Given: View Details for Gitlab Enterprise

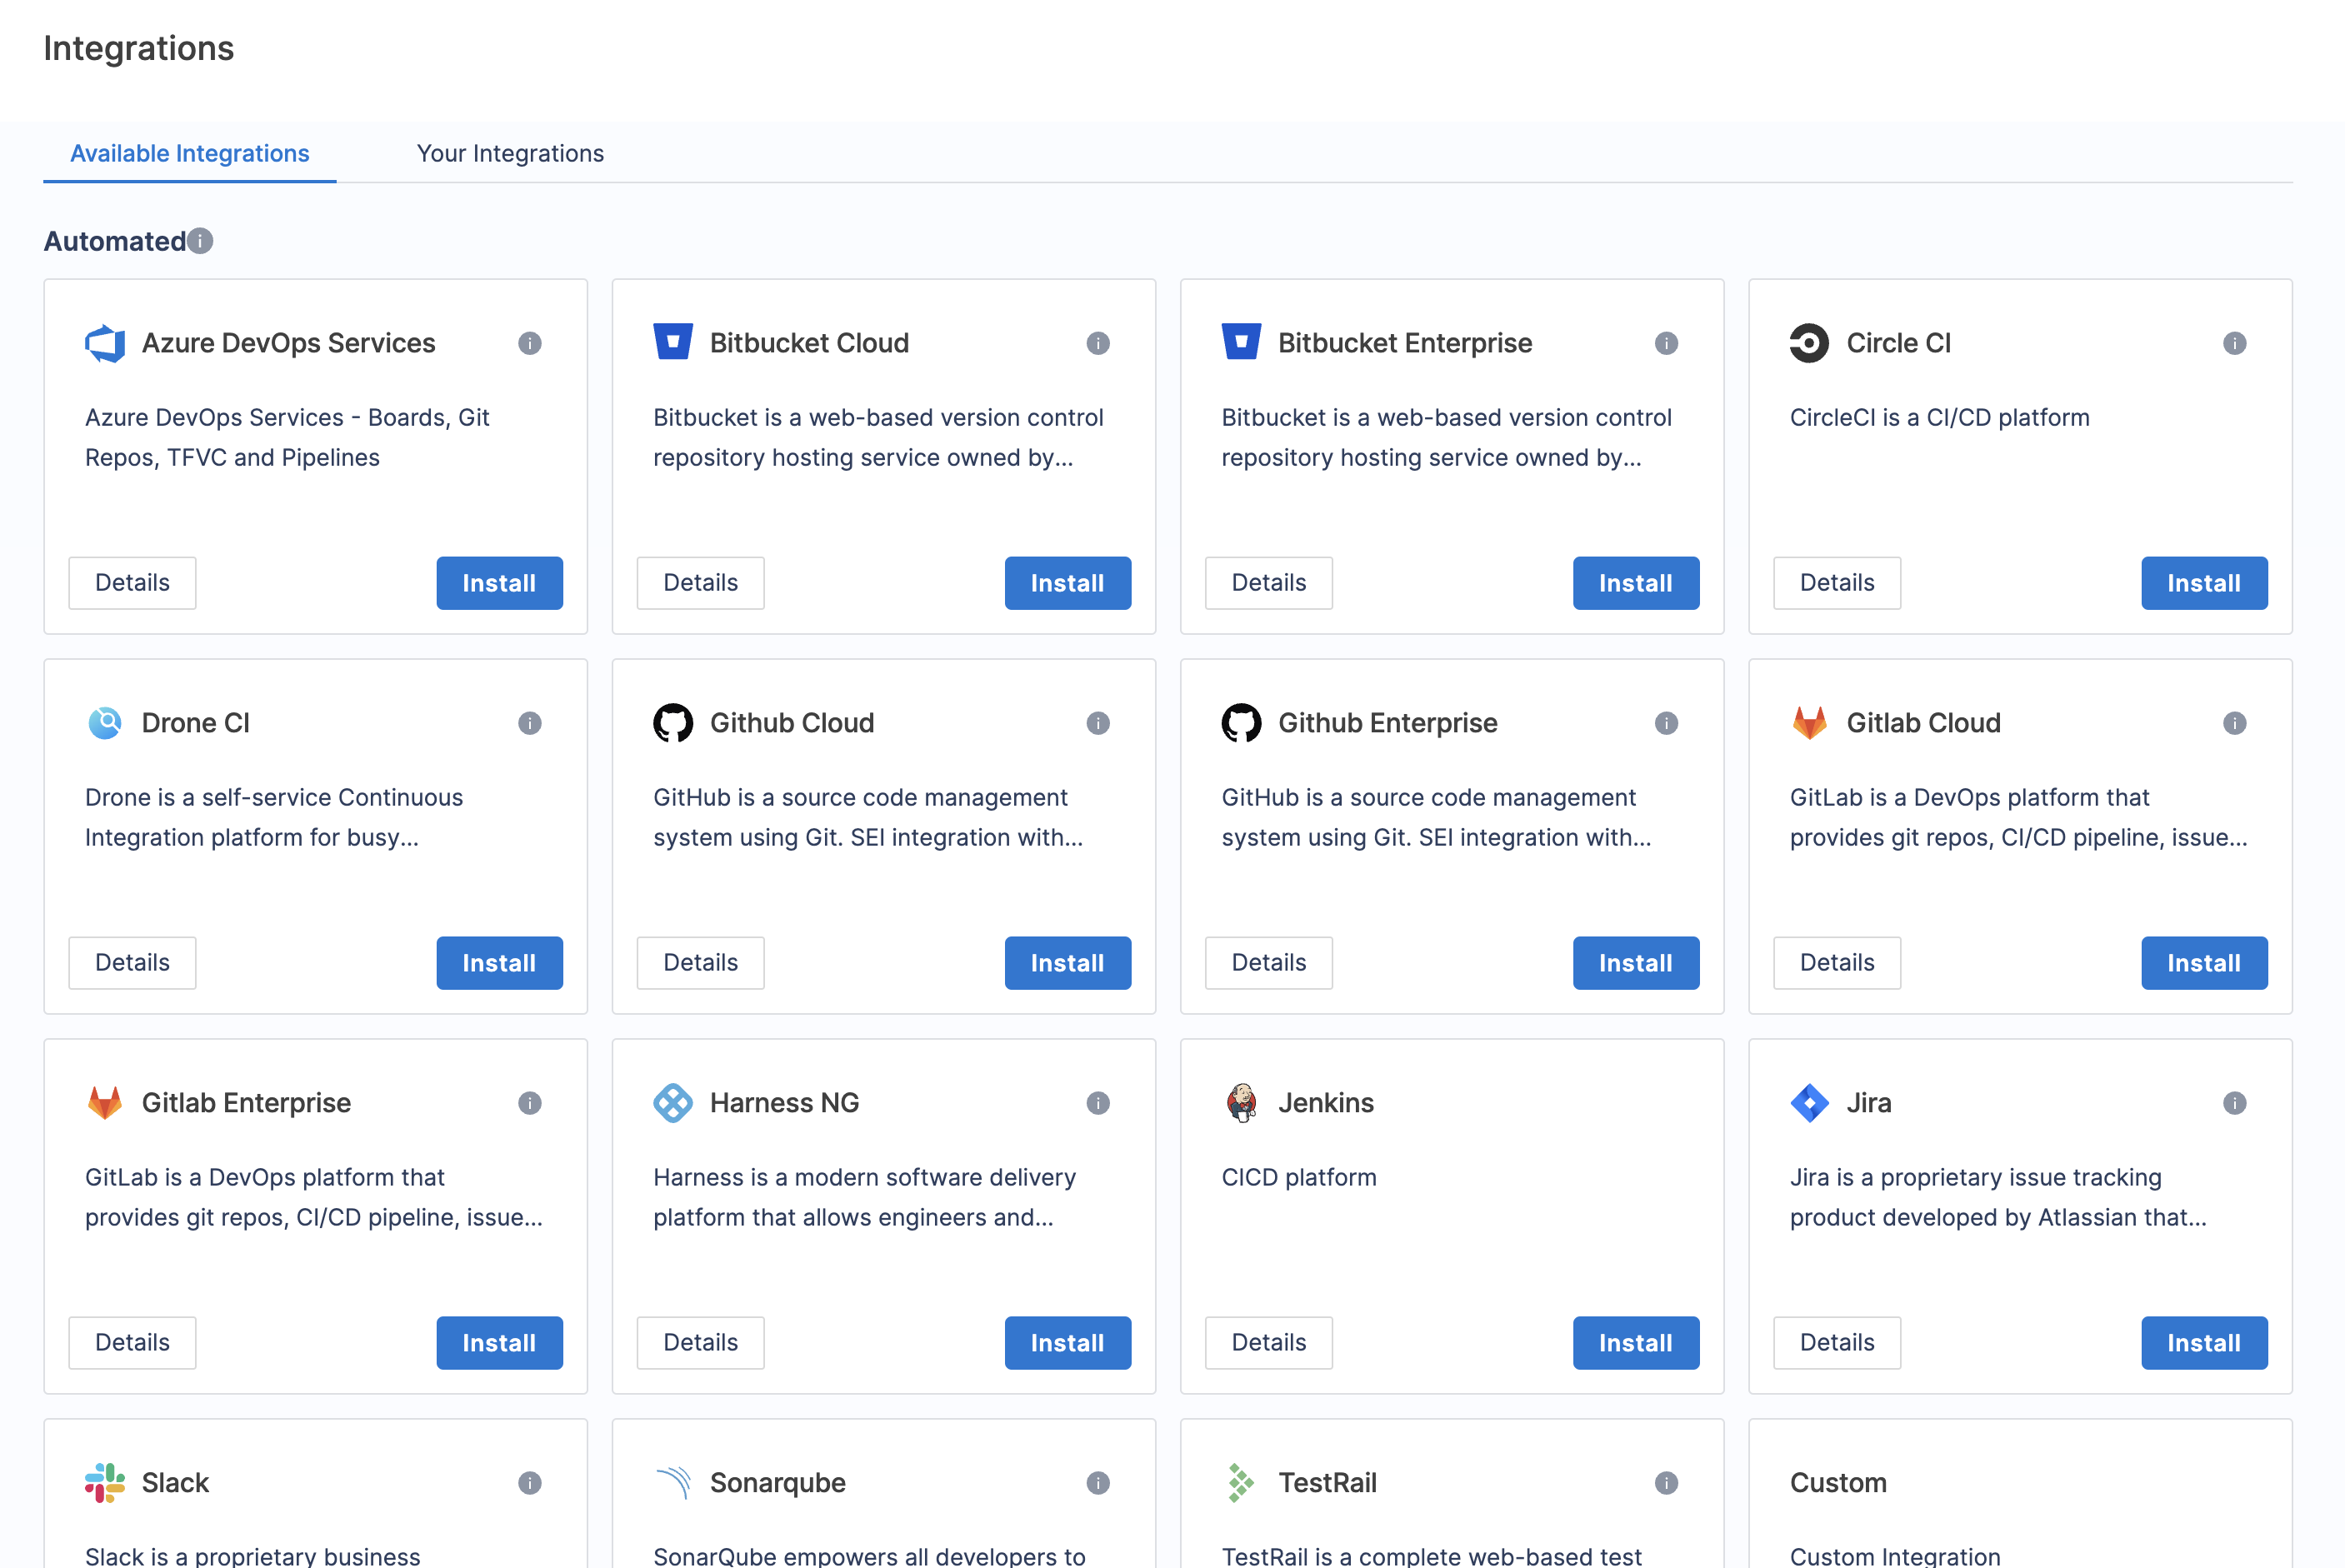Looking at the screenshot, I should pos(132,1342).
